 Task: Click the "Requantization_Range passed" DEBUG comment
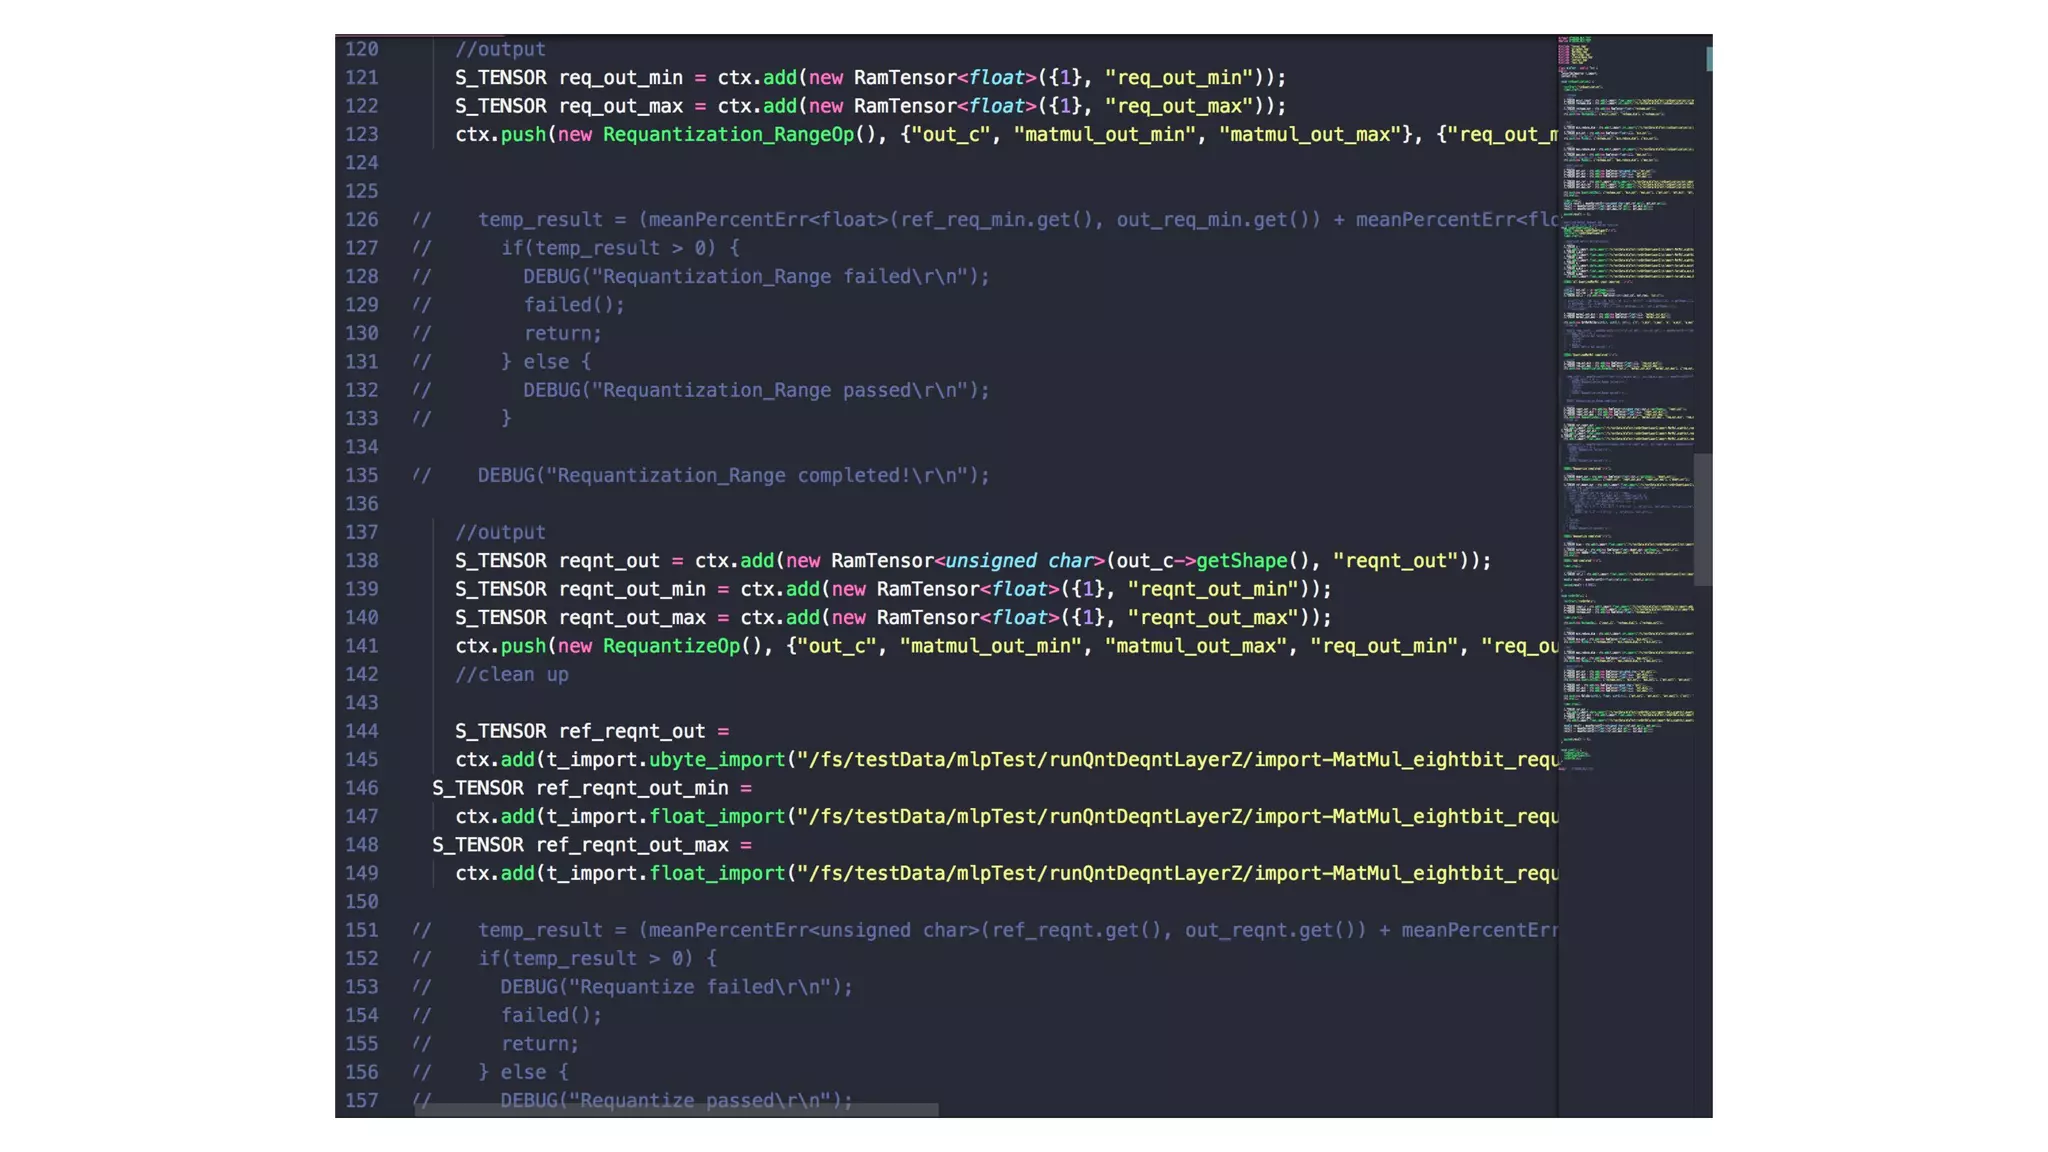pyautogui.click(x=756, y=390)
